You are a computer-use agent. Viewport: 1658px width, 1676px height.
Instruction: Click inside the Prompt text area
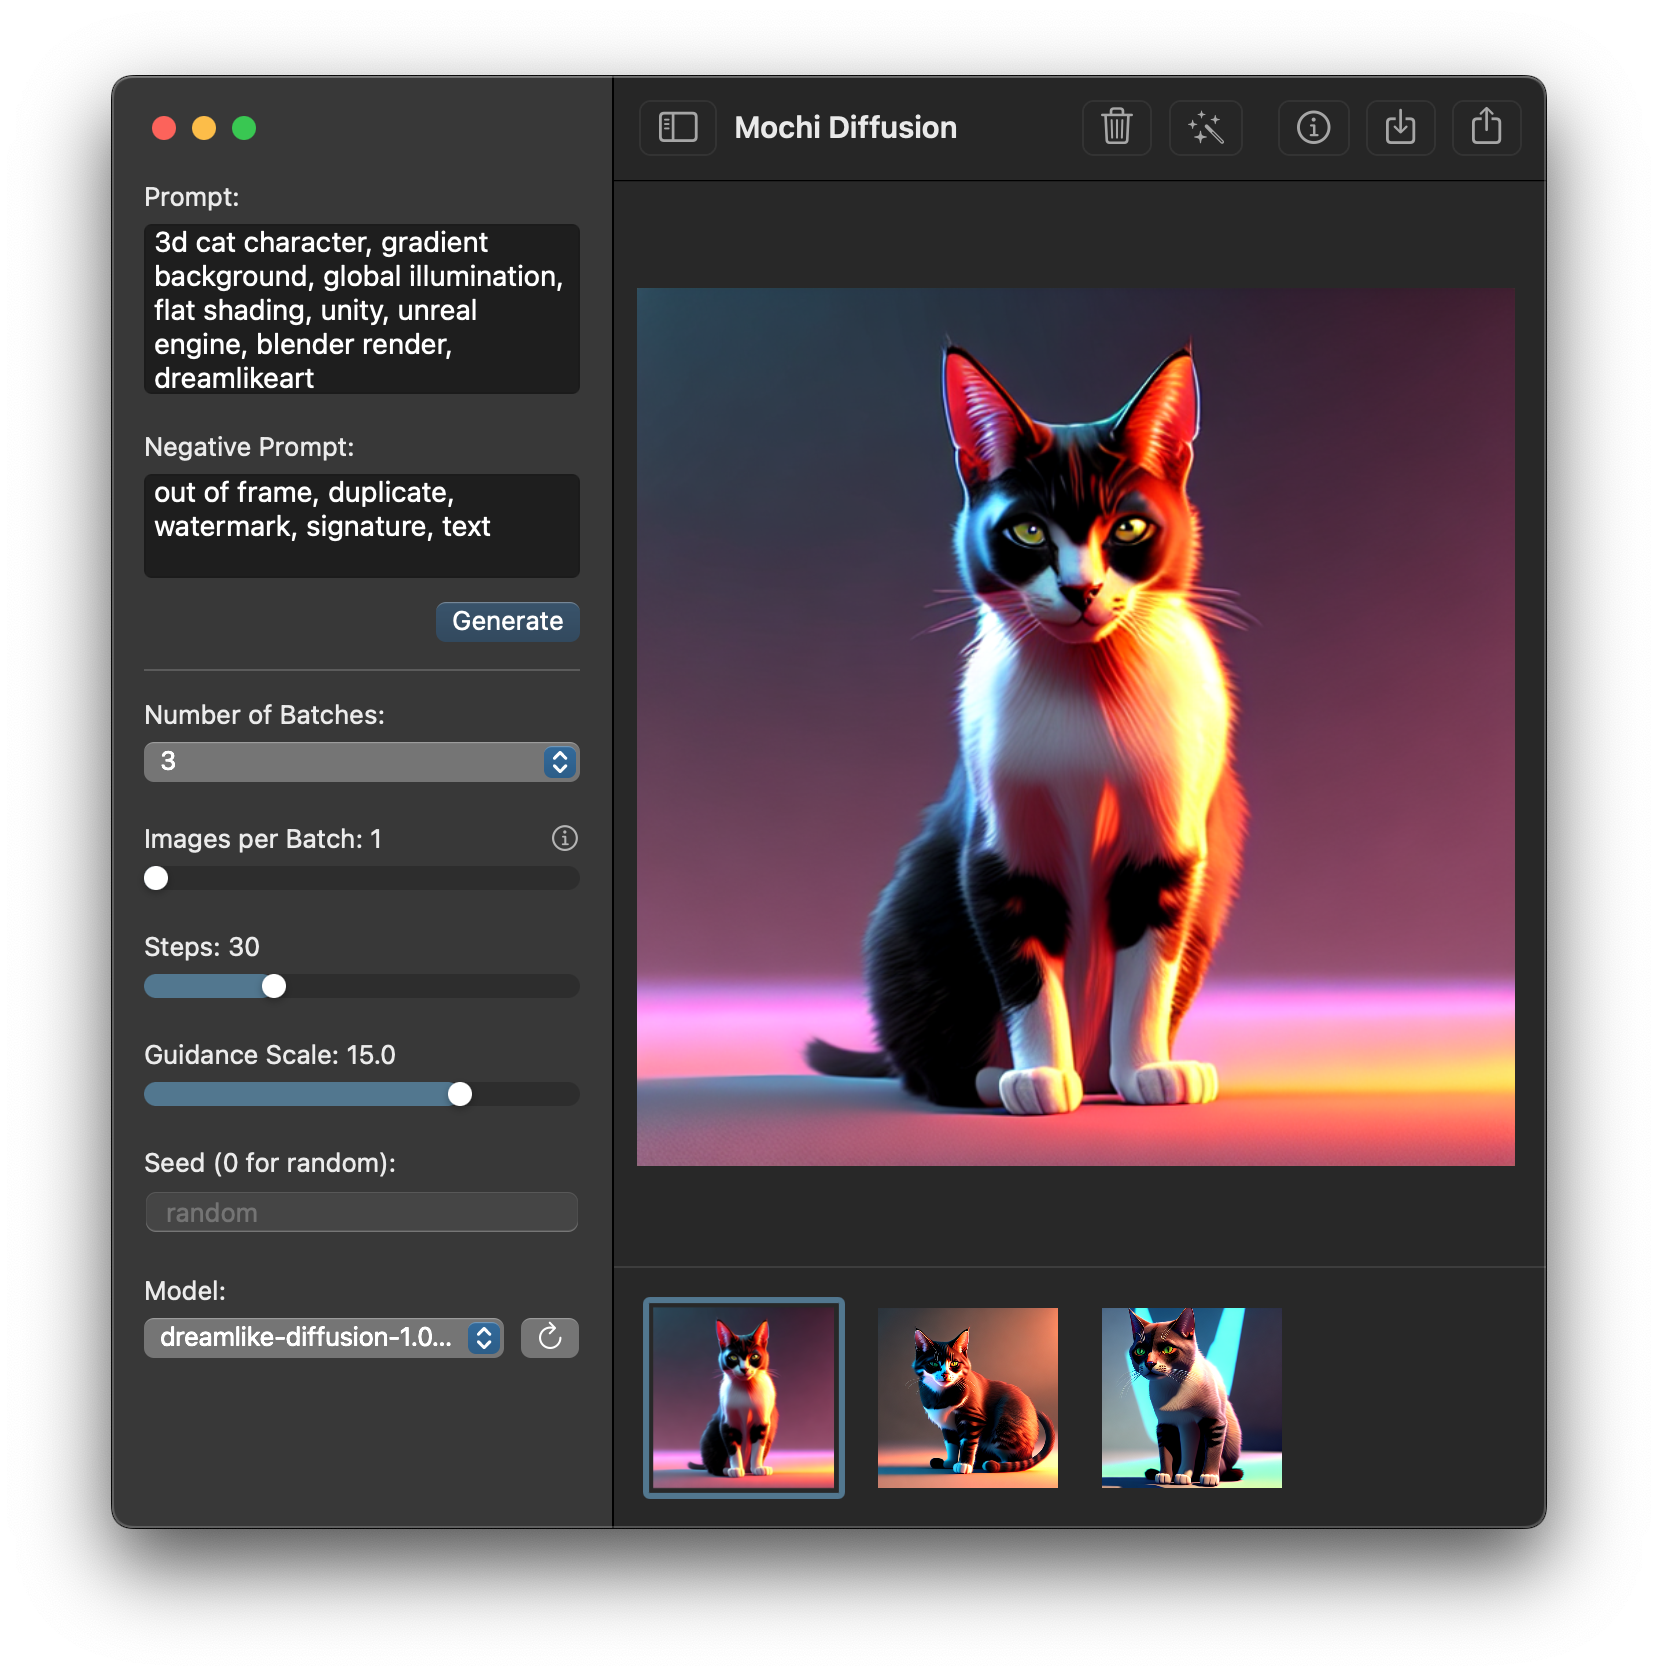(362, 309)
